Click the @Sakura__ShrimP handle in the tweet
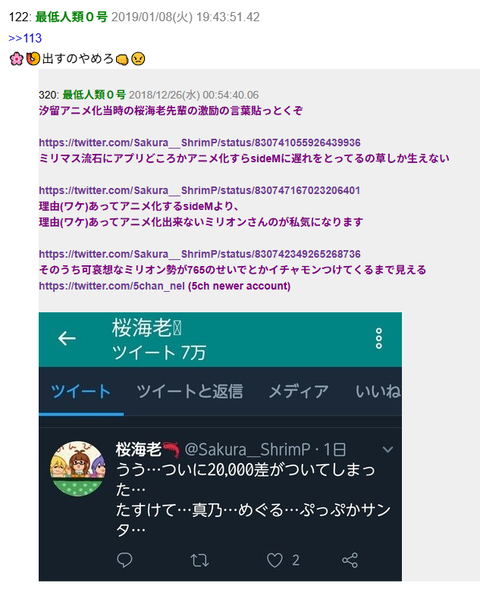480x592 pixels. (x=247, y=449)
